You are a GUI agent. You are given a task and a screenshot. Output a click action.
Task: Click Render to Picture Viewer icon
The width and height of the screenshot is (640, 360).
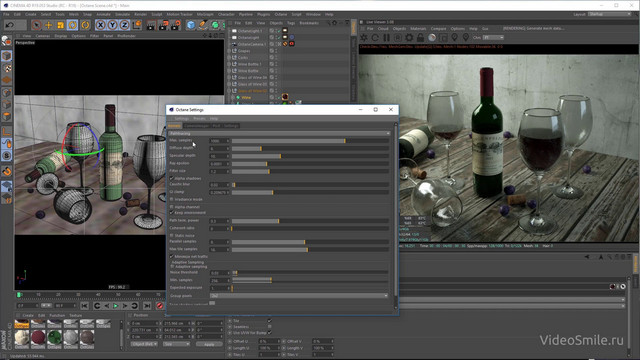coord(163,25)
